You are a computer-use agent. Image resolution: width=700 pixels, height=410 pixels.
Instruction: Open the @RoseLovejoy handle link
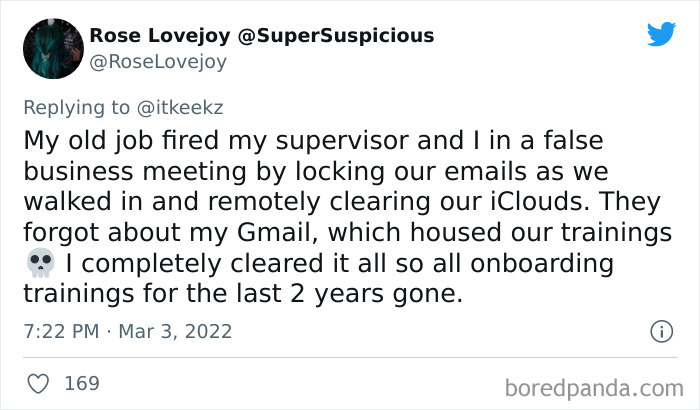158,61
